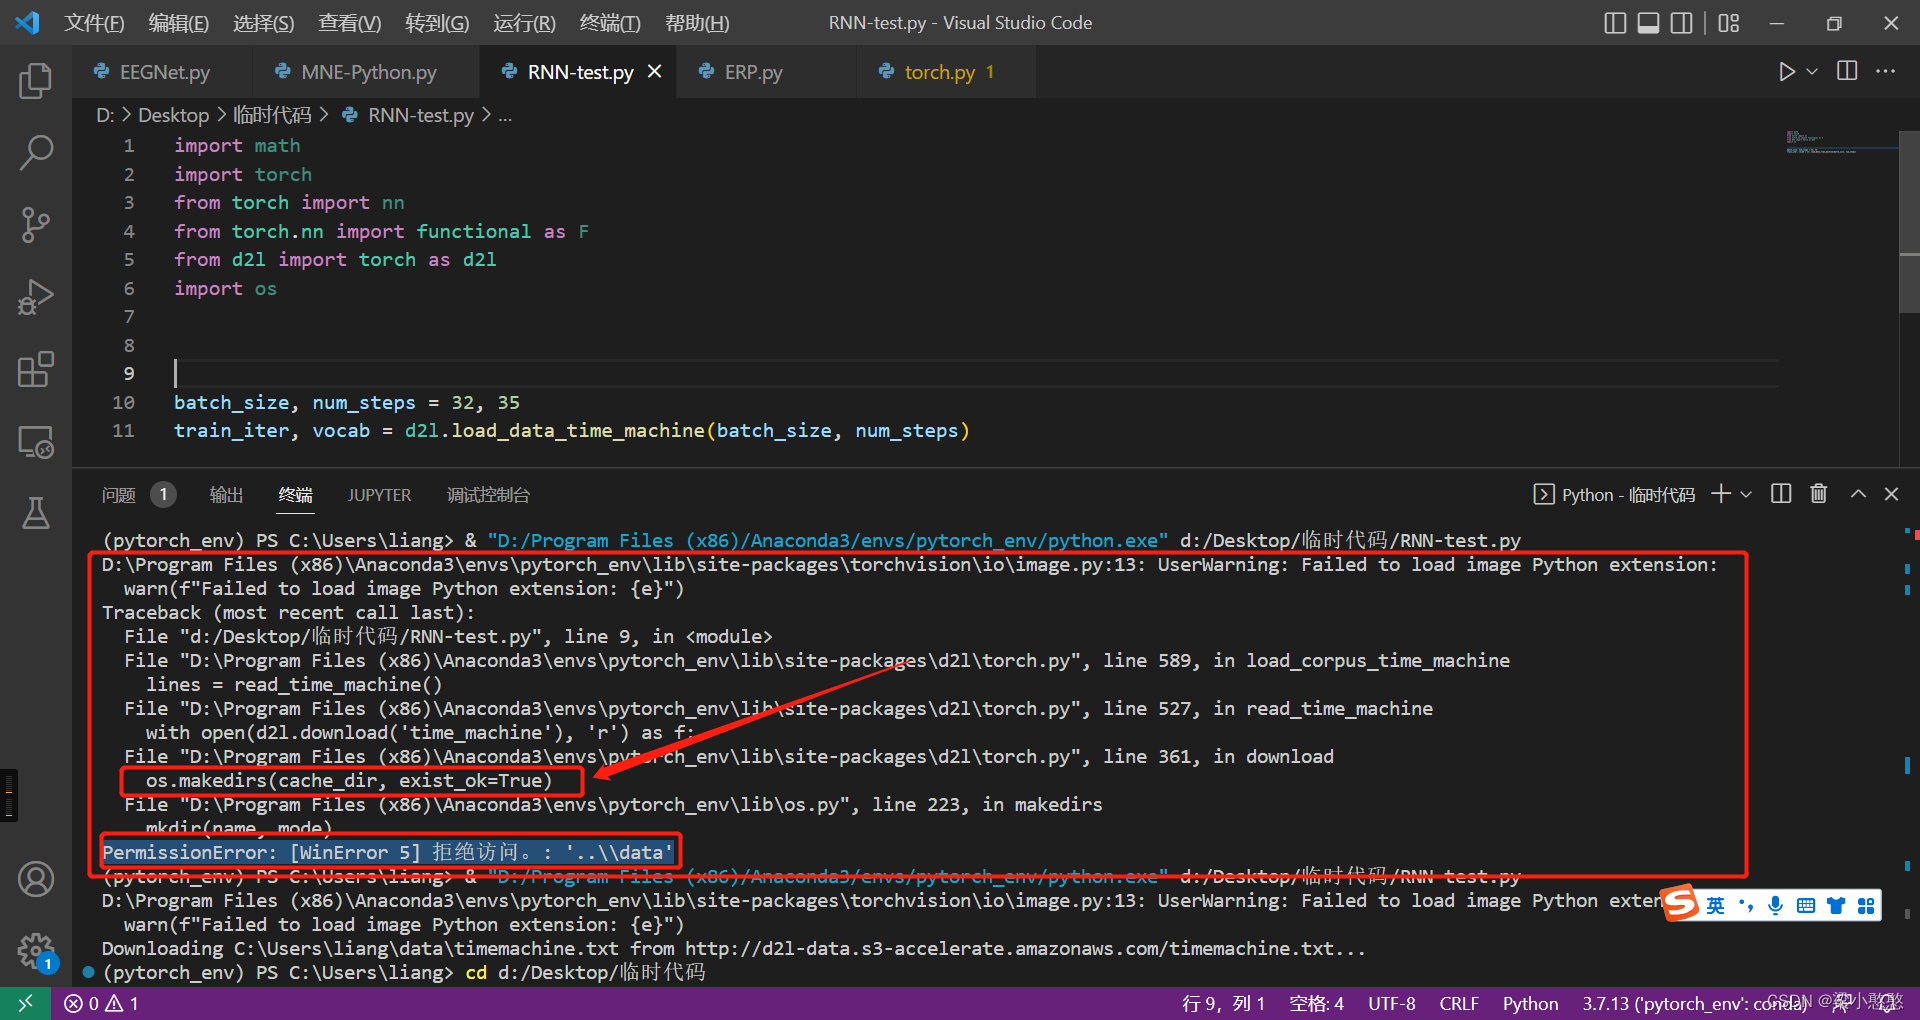Switch to the EEGNet.py tab
This screenshot has width=1920, height=1020.
click(x=160, y=72)
